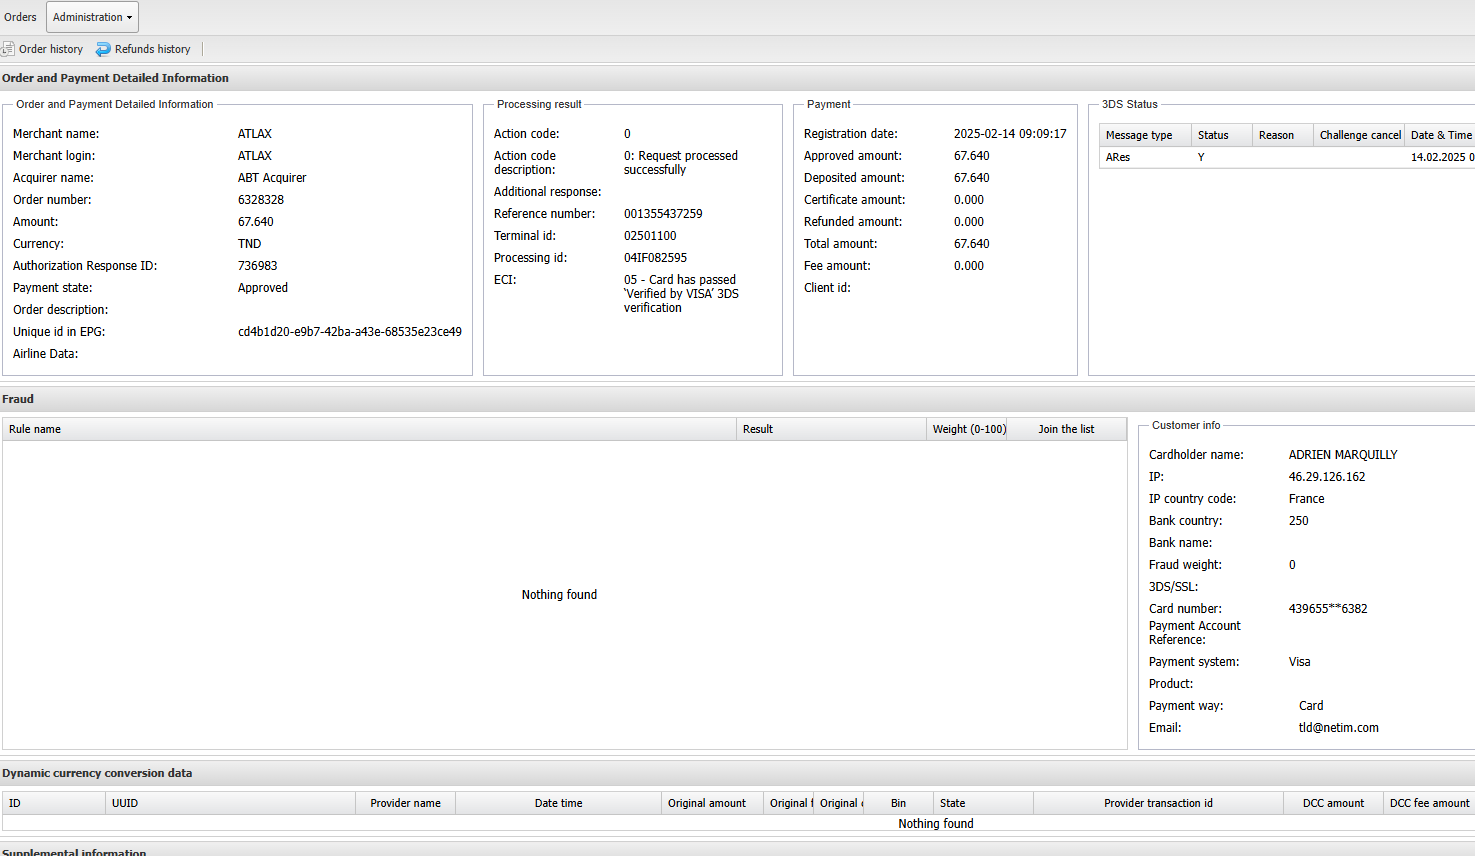Sort Fraud table by Rule name

click(x=35, y=429)
